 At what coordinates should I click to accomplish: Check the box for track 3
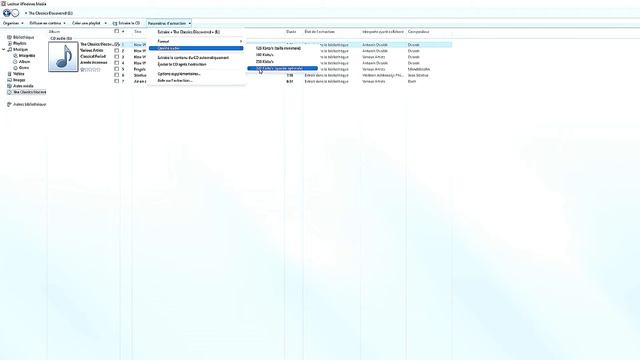[x=117, y=57]
